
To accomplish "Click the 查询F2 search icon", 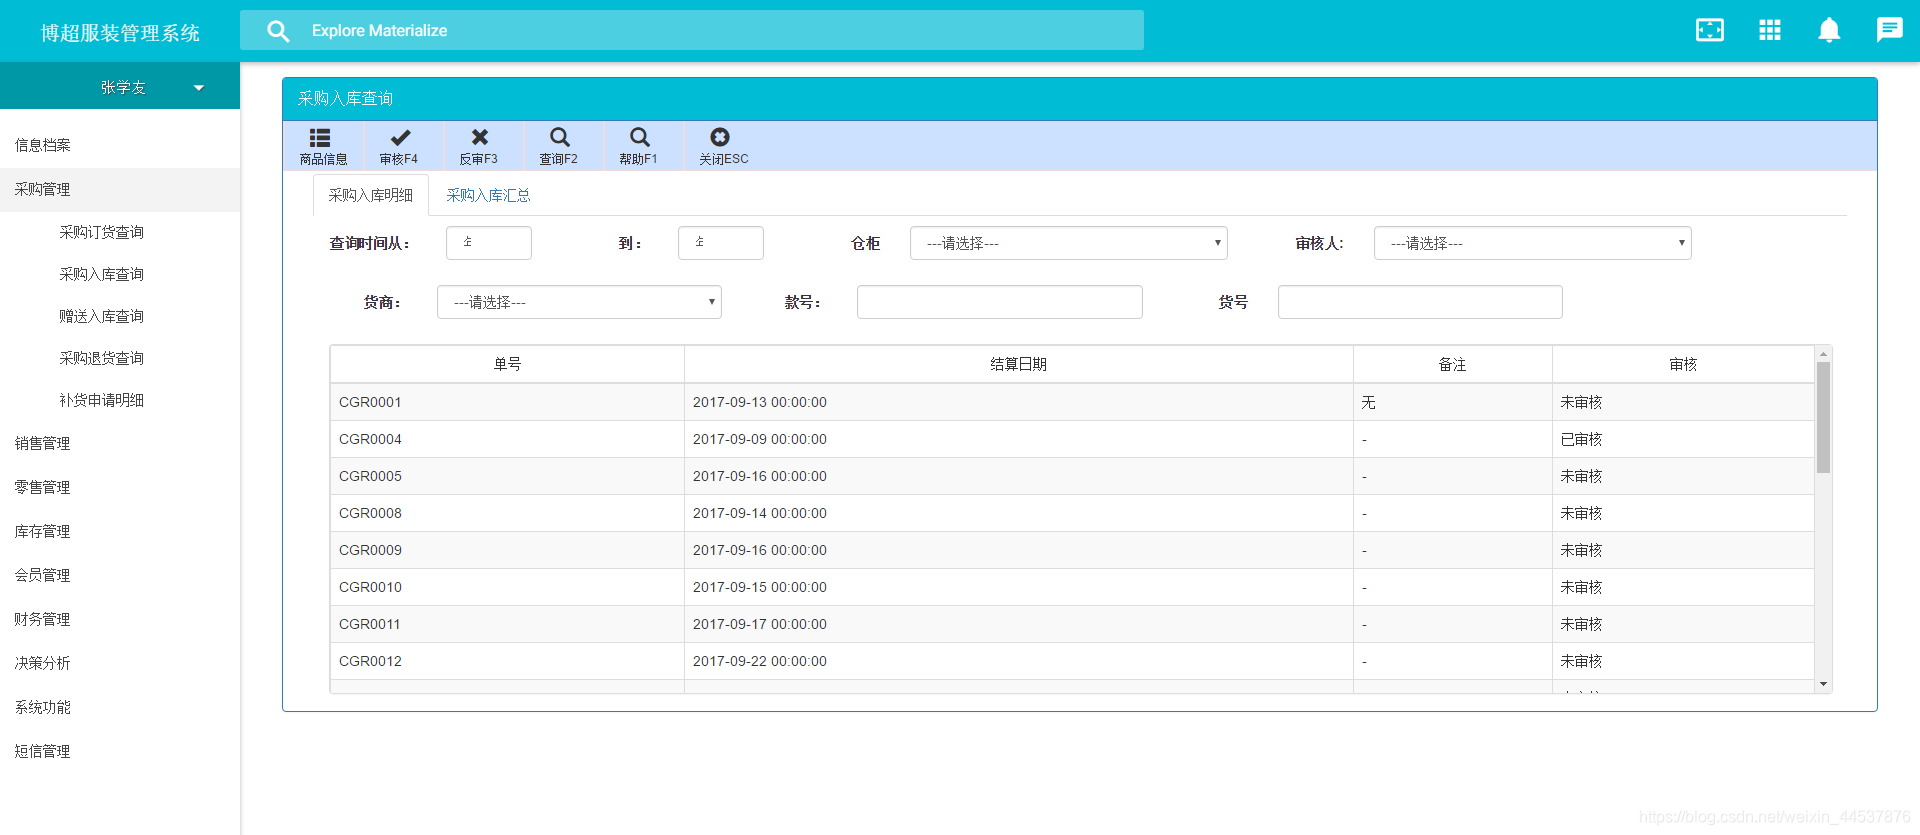I will (x=560, y=137).
